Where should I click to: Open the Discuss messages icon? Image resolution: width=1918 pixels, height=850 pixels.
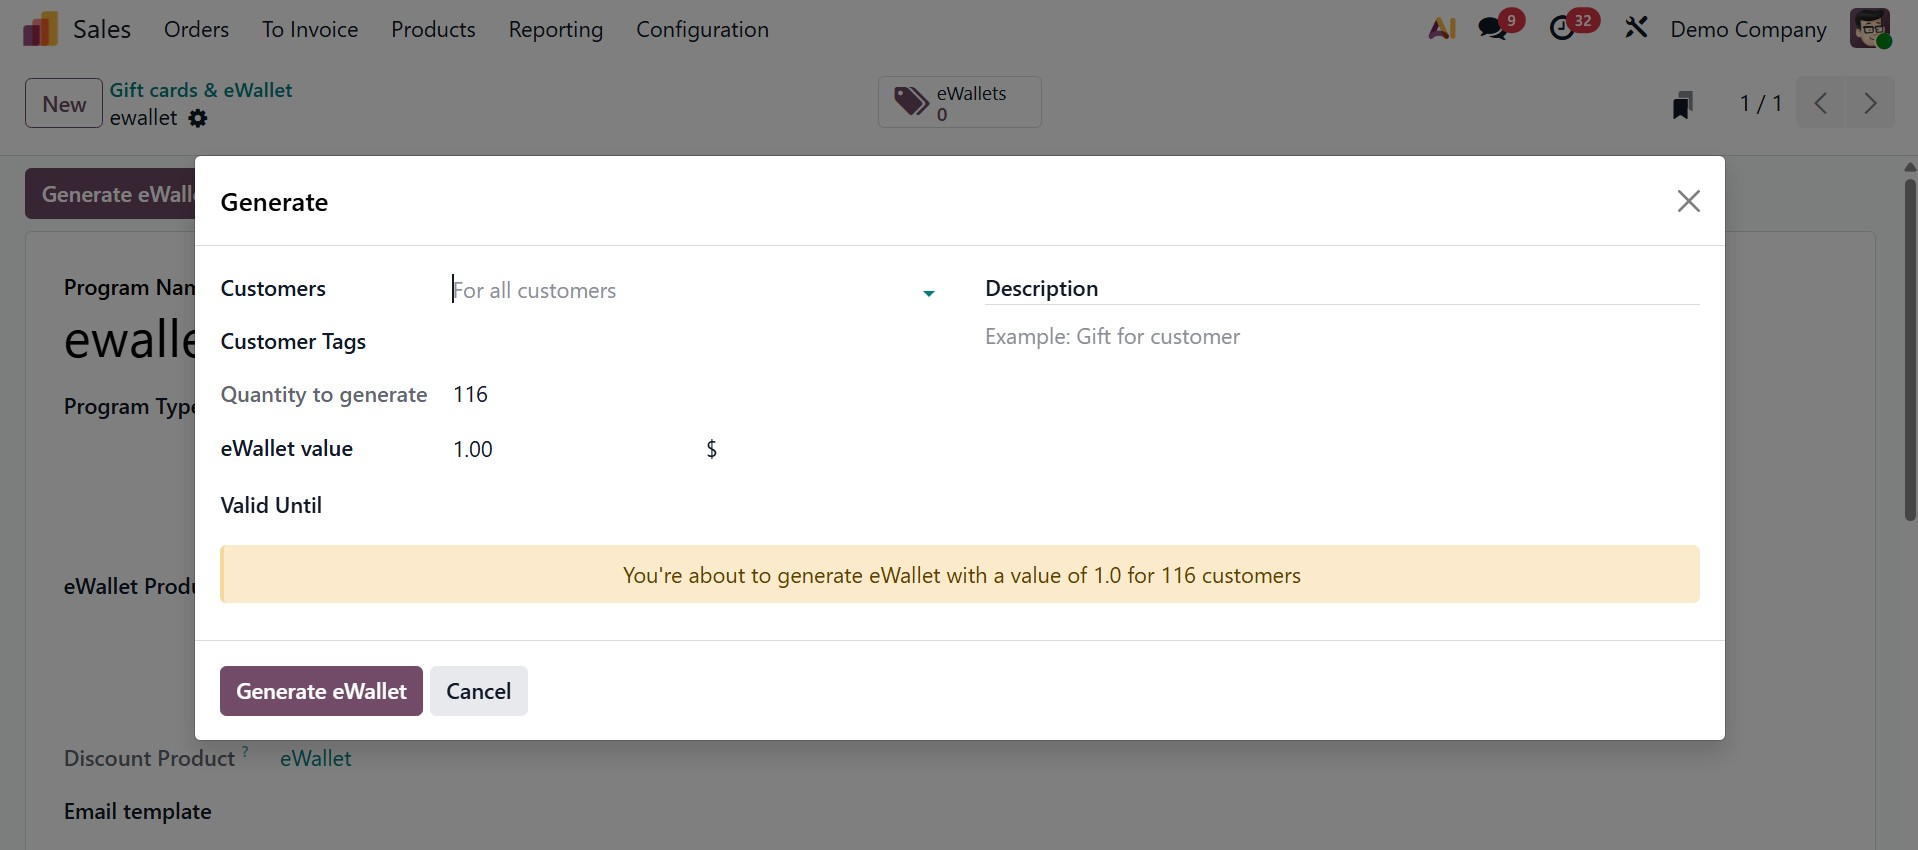point(1493,29)
